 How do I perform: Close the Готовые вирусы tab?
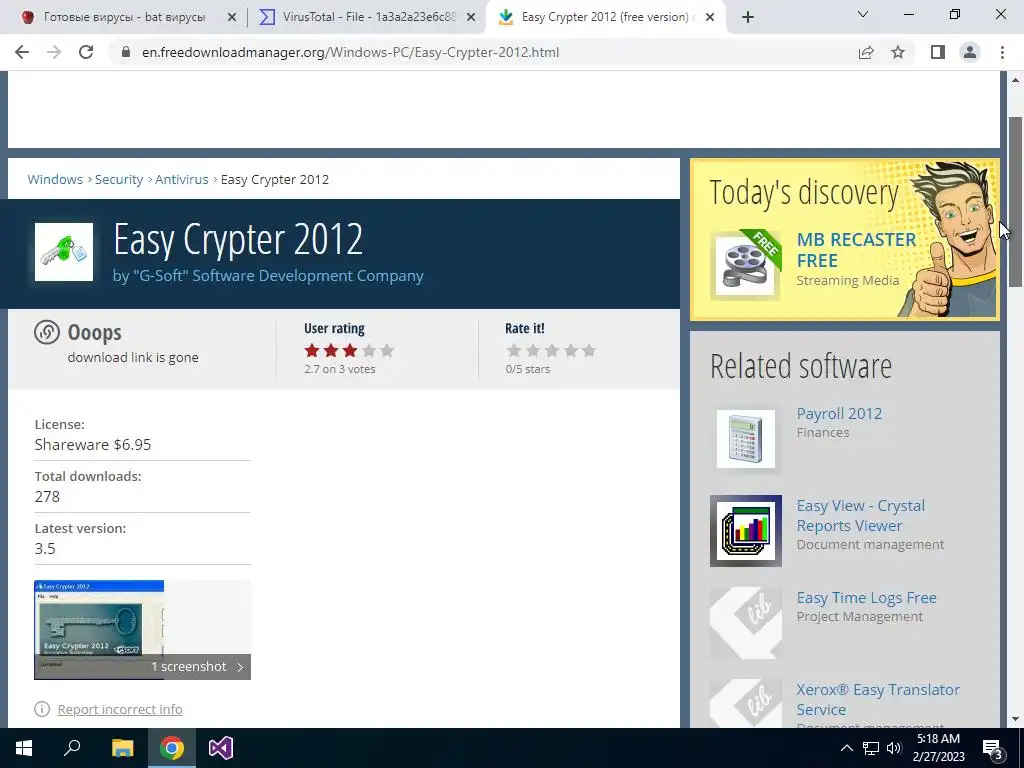(x=231, y=18)
